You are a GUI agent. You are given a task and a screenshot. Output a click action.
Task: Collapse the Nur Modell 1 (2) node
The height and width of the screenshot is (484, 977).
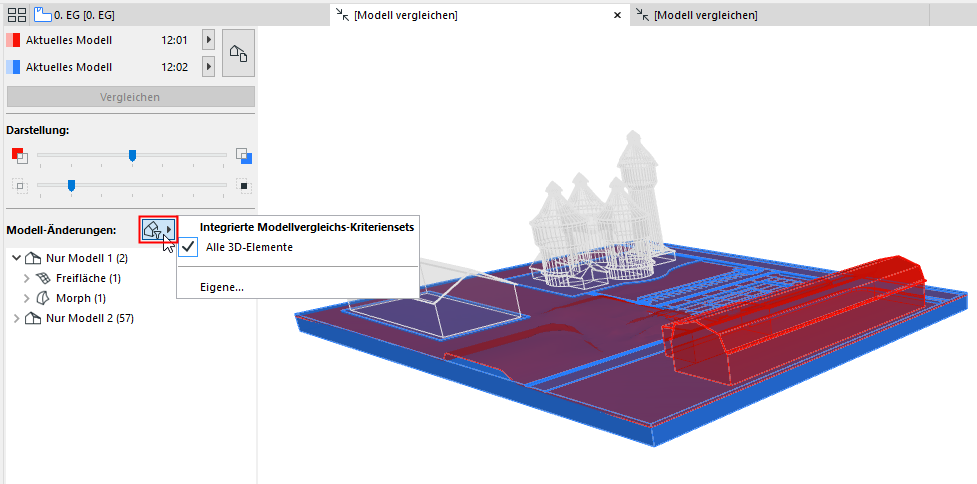pos(16,257)
